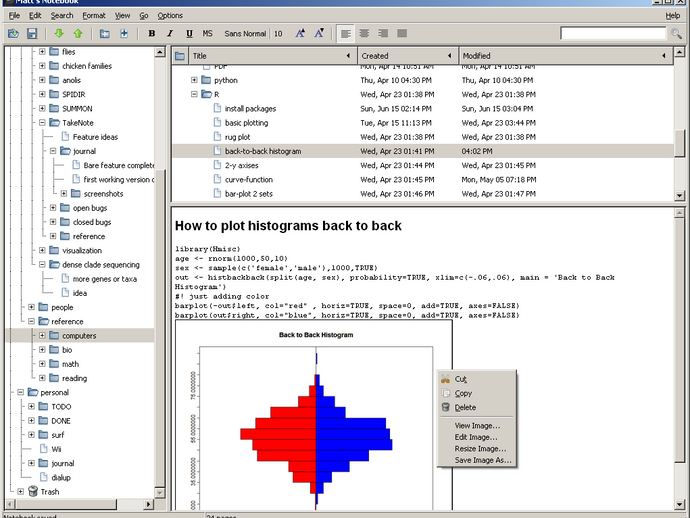Choose Save Image As... in context menu

(477, 460)
